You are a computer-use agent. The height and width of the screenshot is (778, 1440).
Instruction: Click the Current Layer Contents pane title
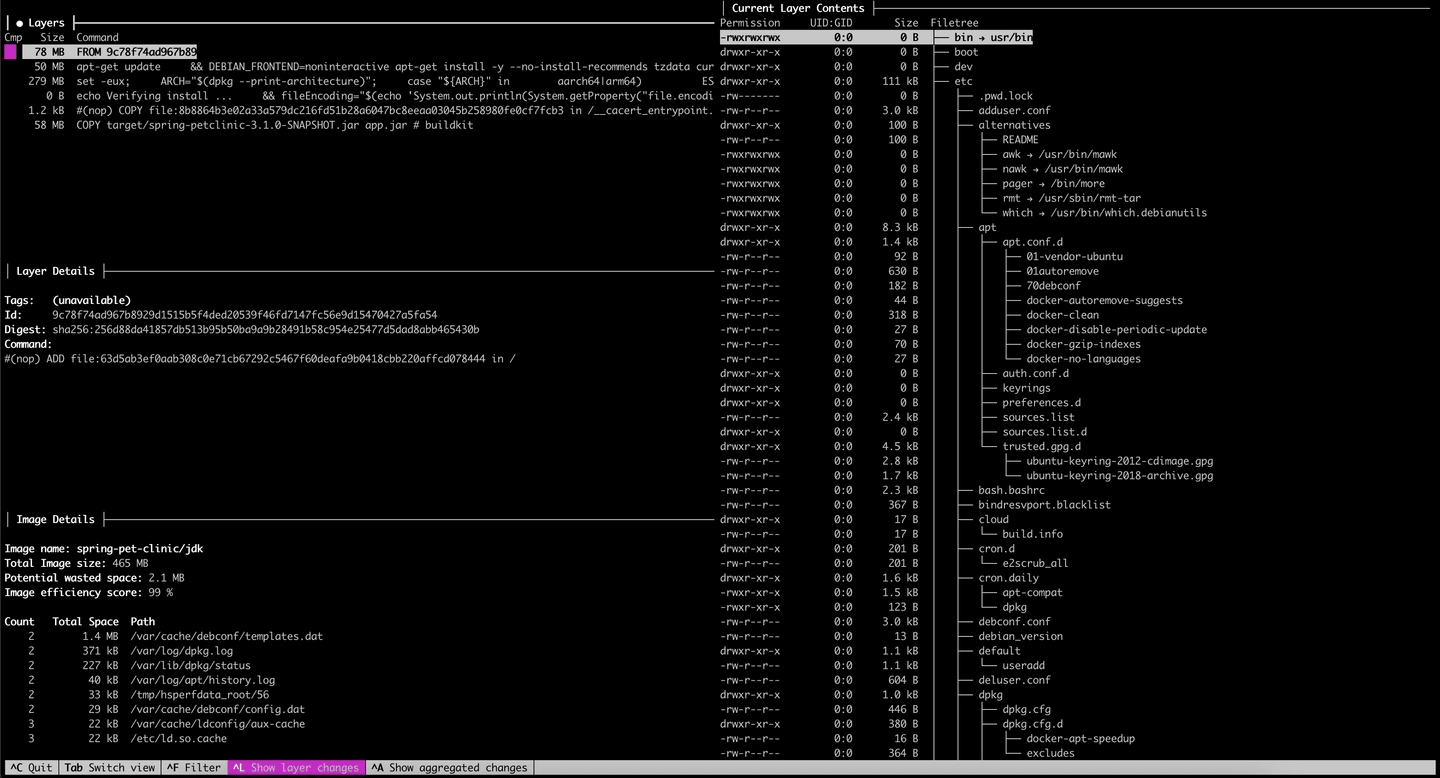798,8
